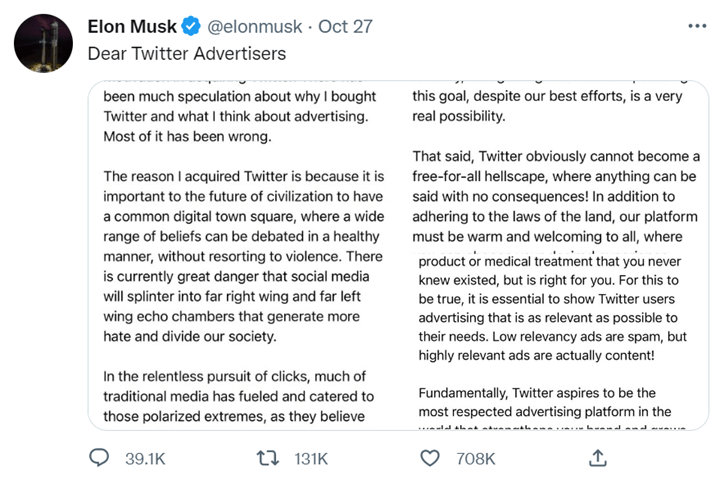The width and height of the screenshot is (720, 480).
Task: Open image at "That said, Twitter obviously" paragraph
Action: click(x=556, y=196)
